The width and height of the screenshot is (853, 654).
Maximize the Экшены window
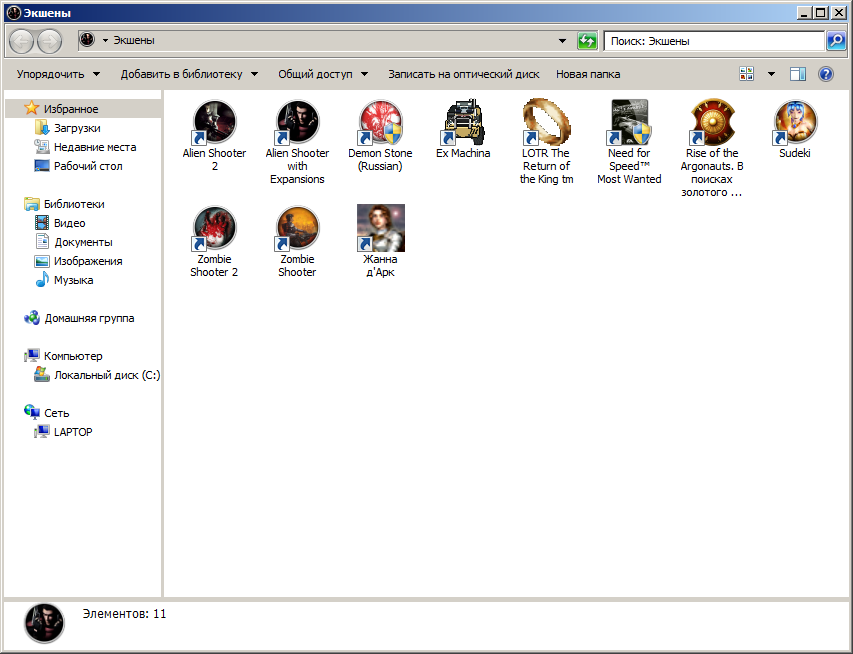(x=821, y=13)
